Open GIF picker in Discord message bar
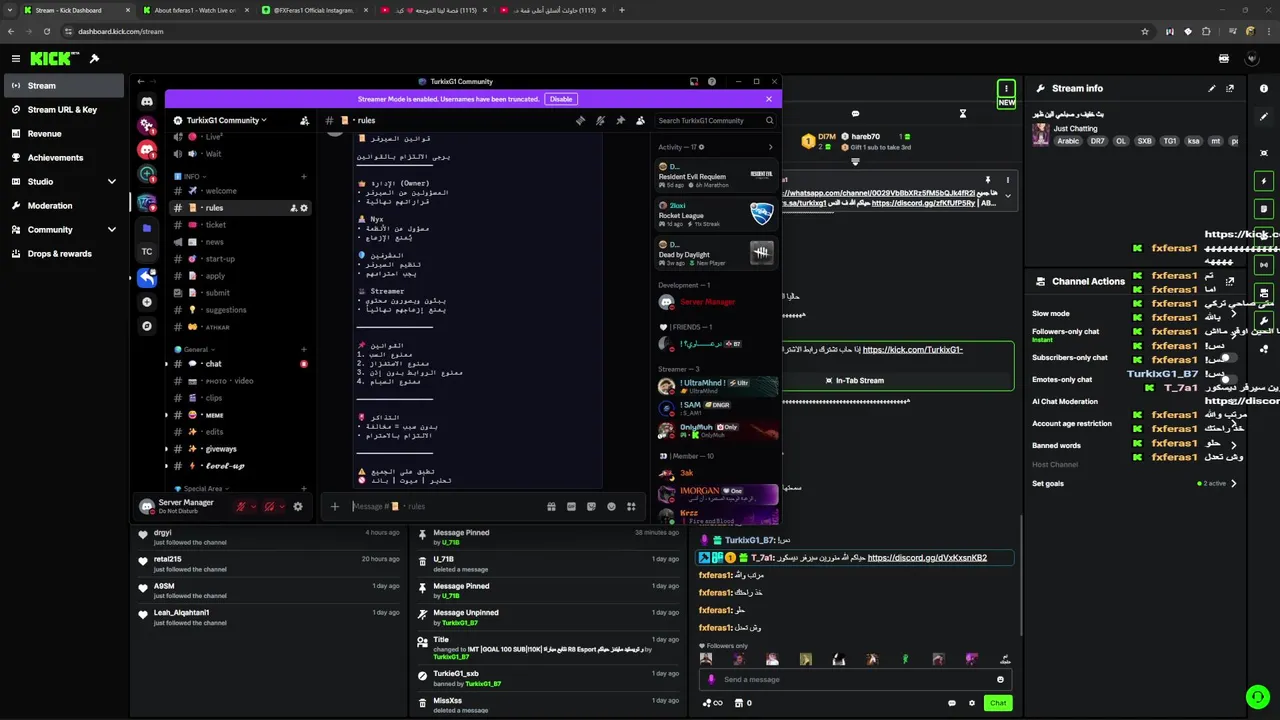This screenshot has height=720, width=1280. (571, 507)
